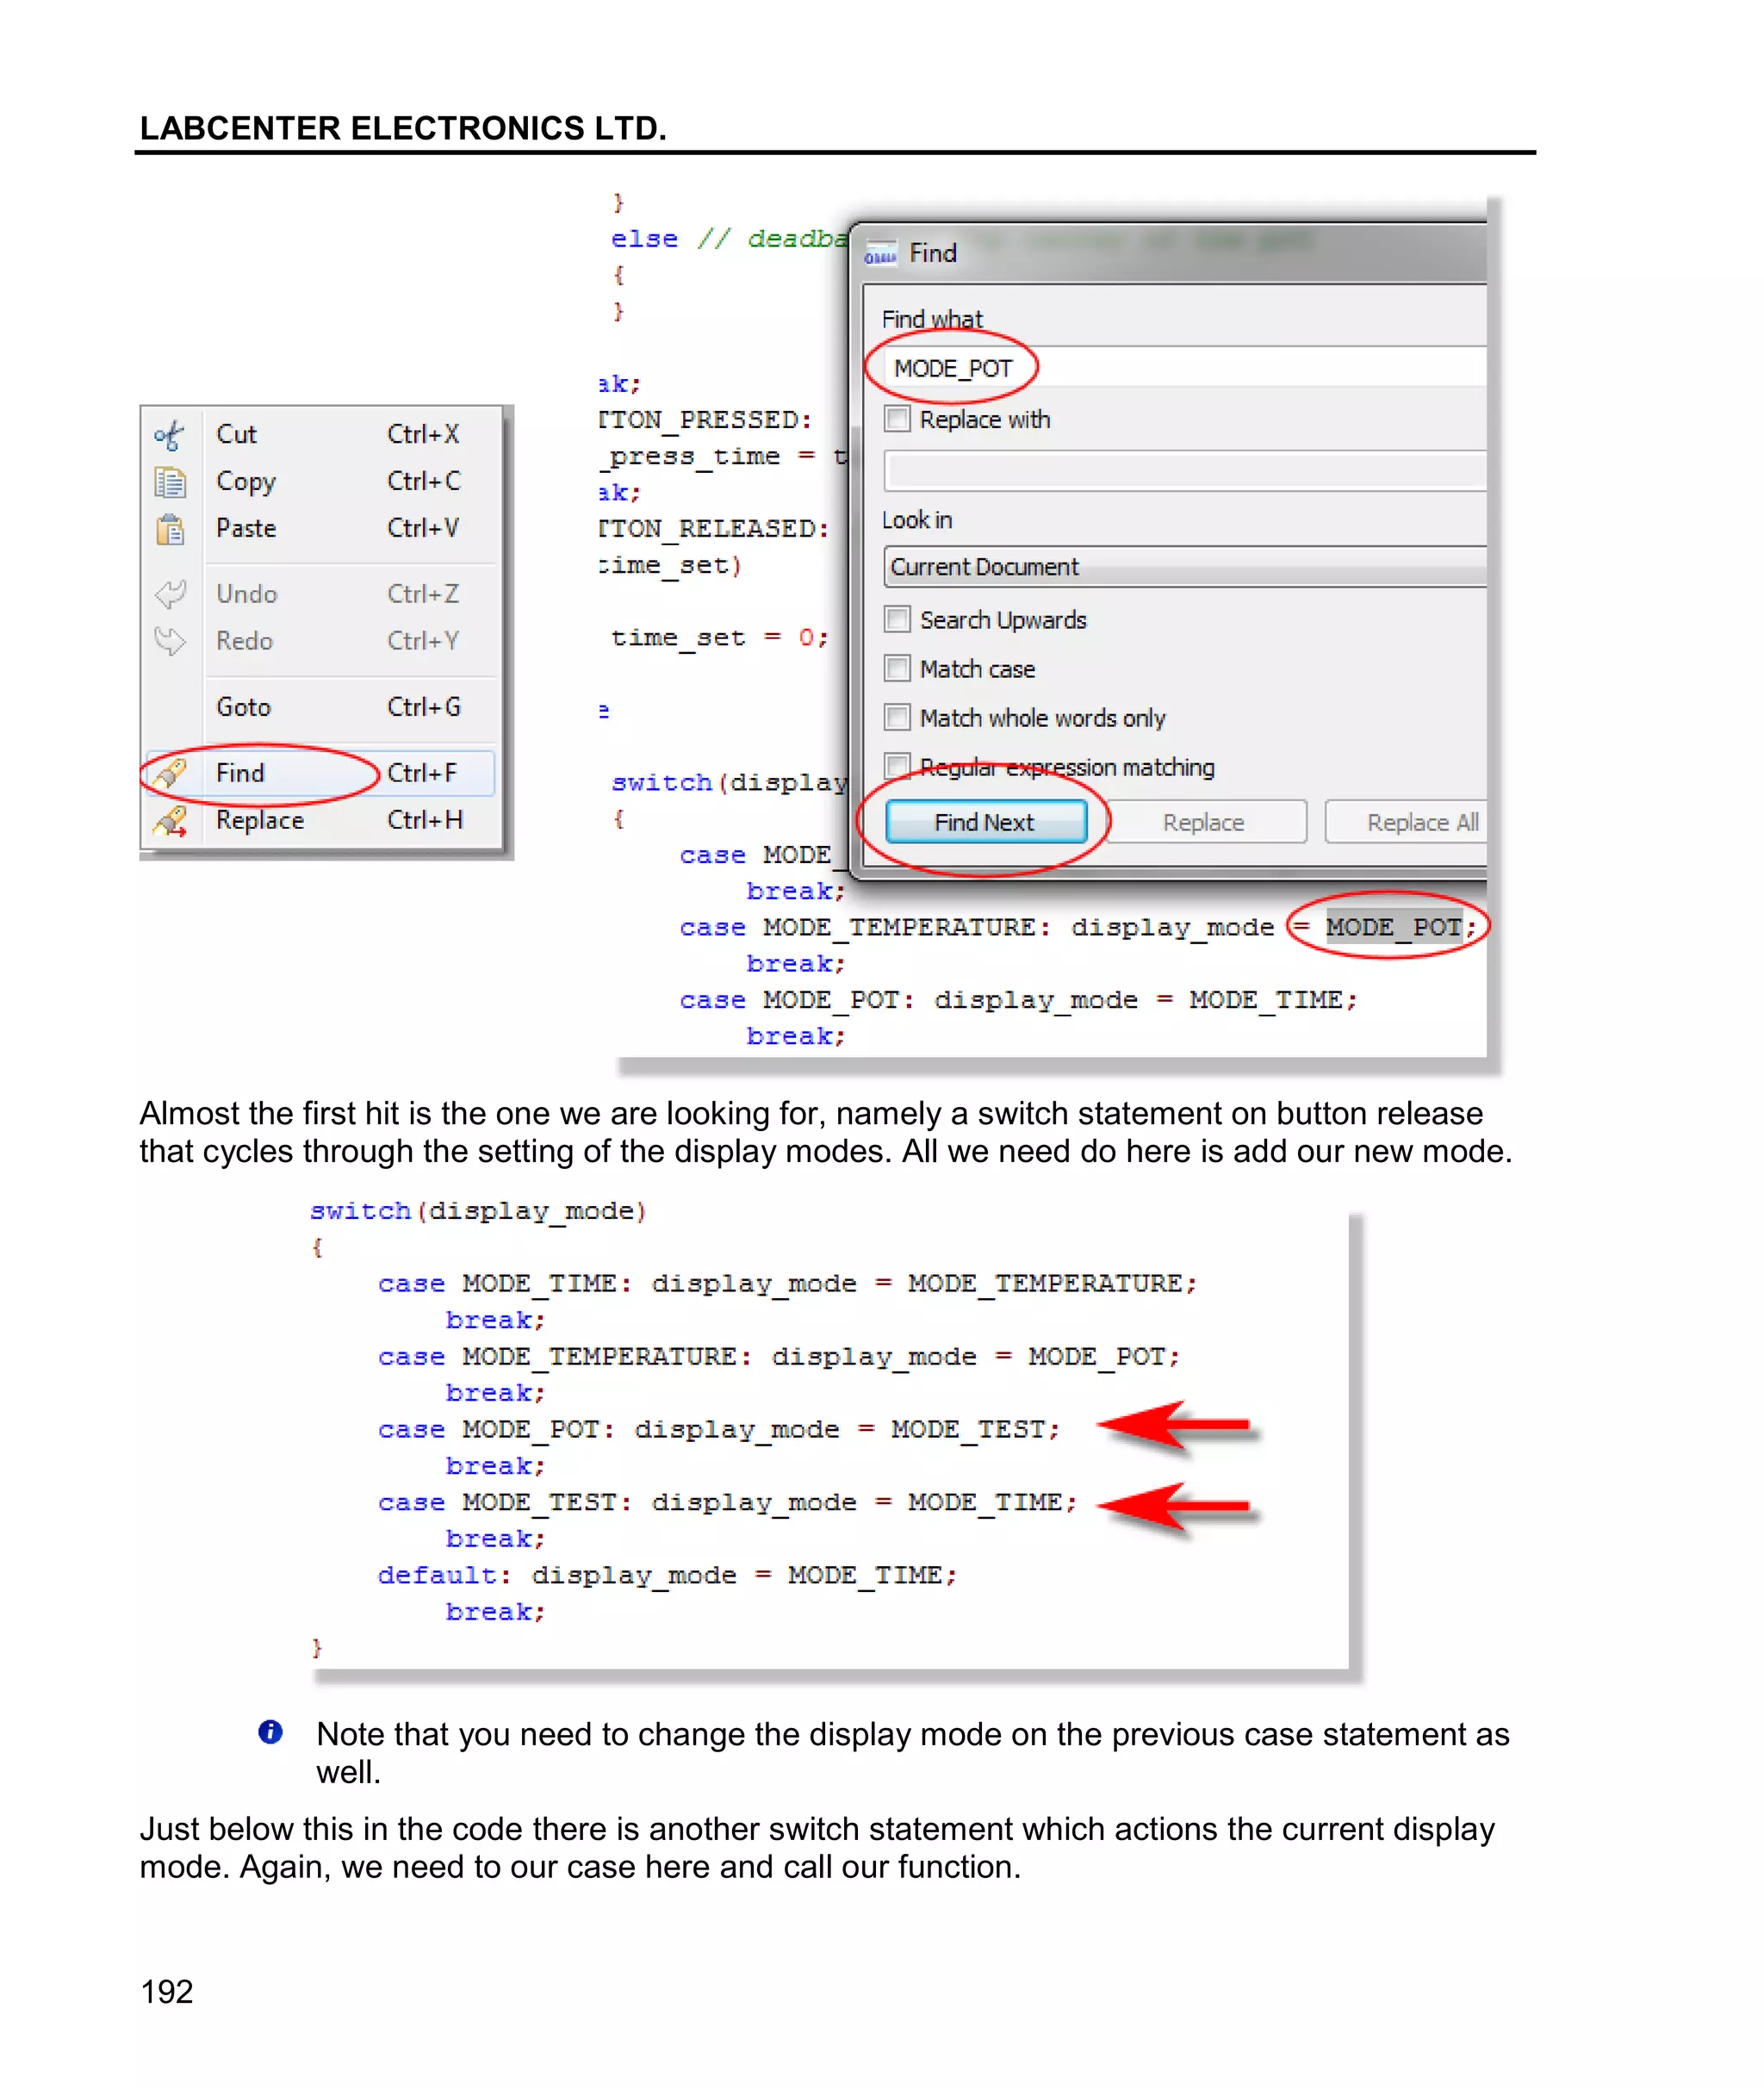Click 'MODE_TEST;' on the MODE_POT case line

[x=975, y=1429]
